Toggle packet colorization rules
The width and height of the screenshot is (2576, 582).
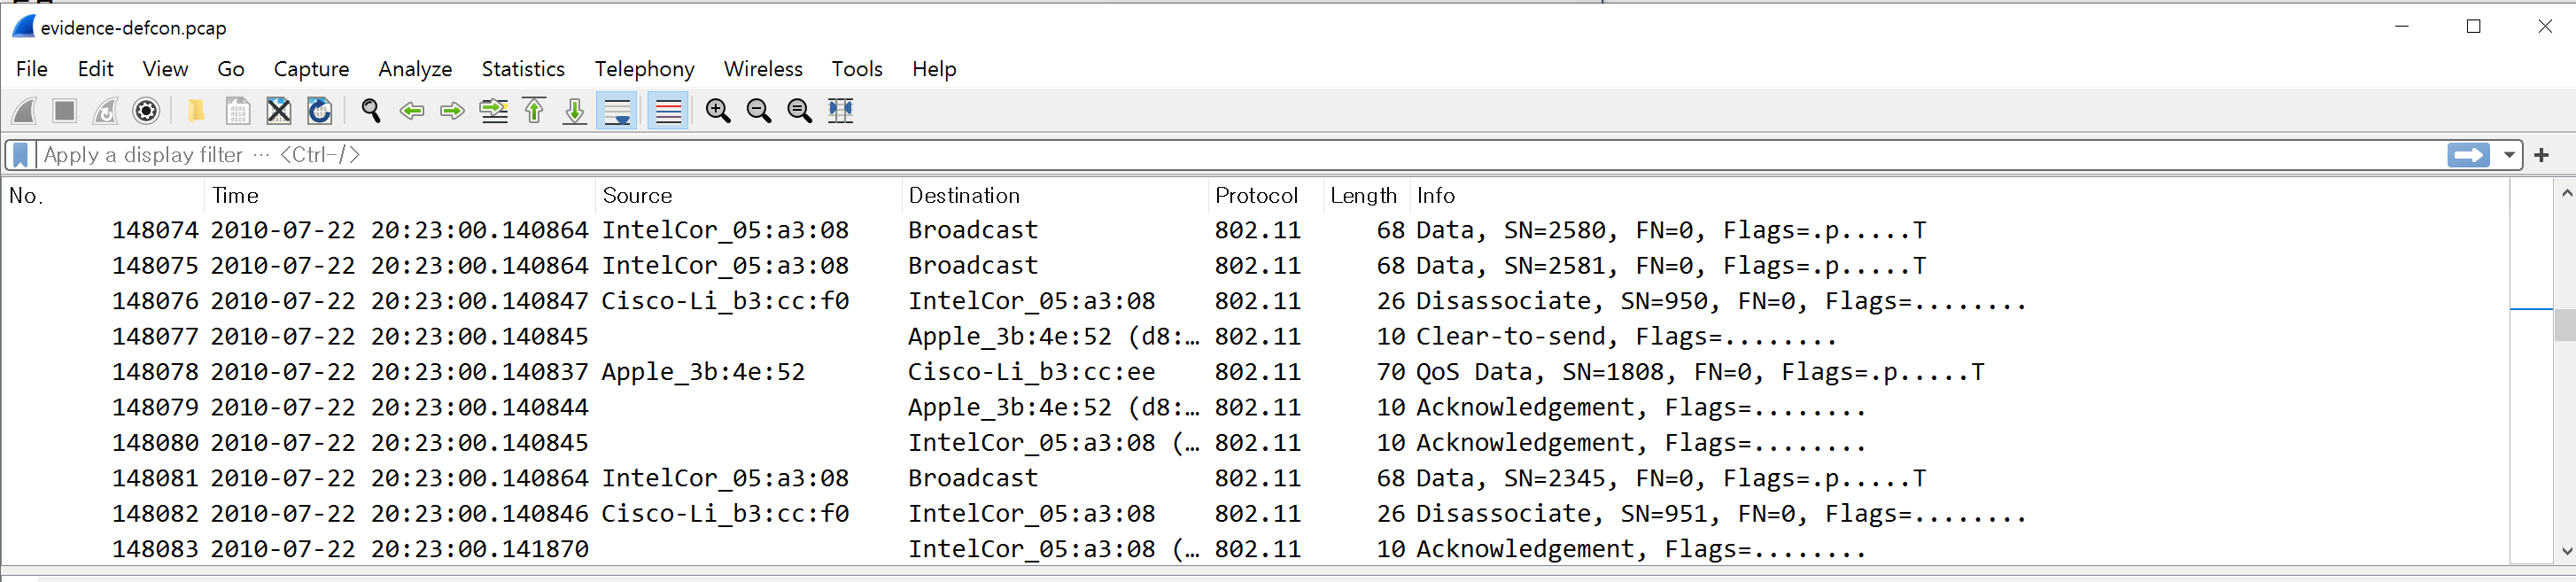point(668,111)
